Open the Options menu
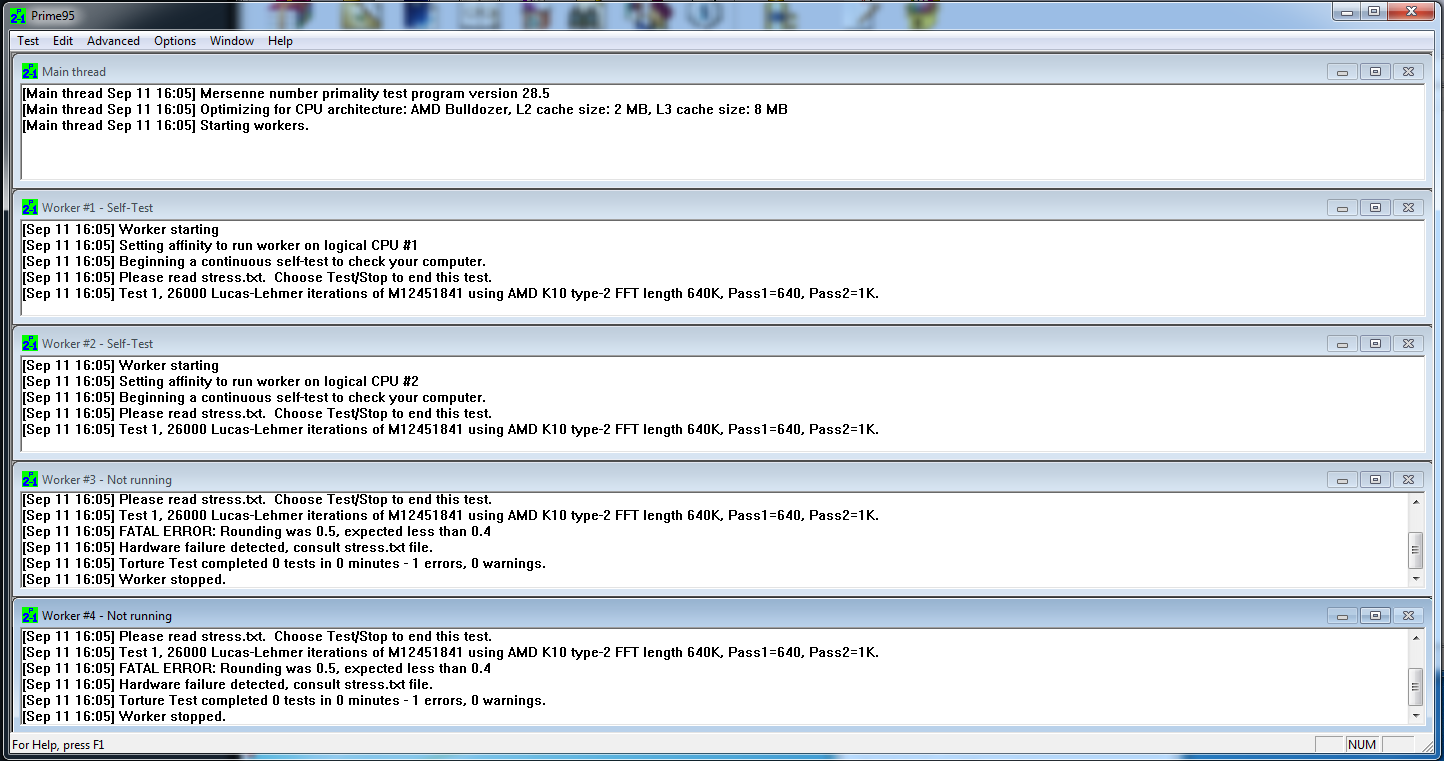The image size is (1444, 761). 175,41
